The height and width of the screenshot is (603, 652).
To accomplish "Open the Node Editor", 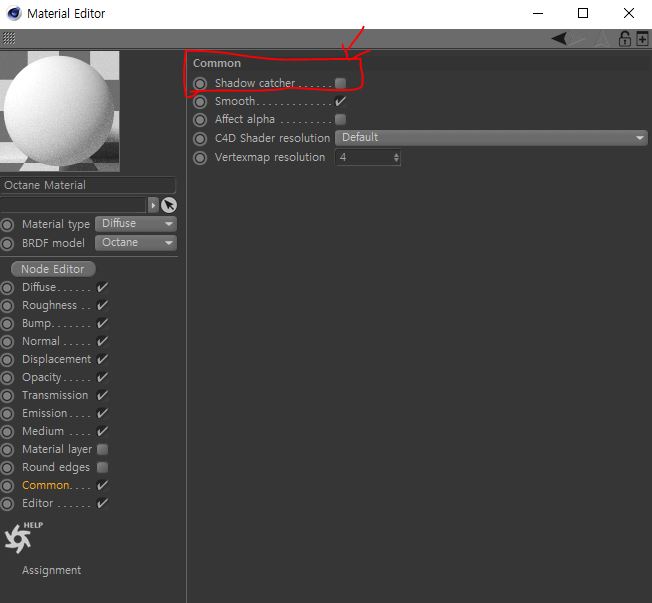I will [53, 269].
